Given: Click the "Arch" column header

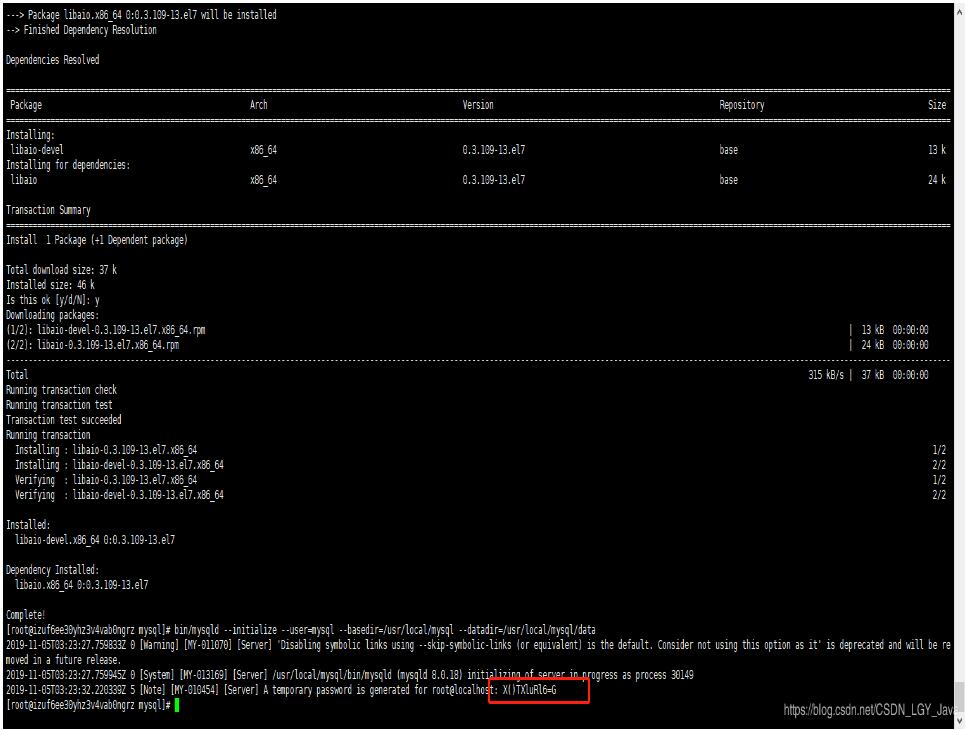Looking at the screenshot, I should (x=258, y=104).
